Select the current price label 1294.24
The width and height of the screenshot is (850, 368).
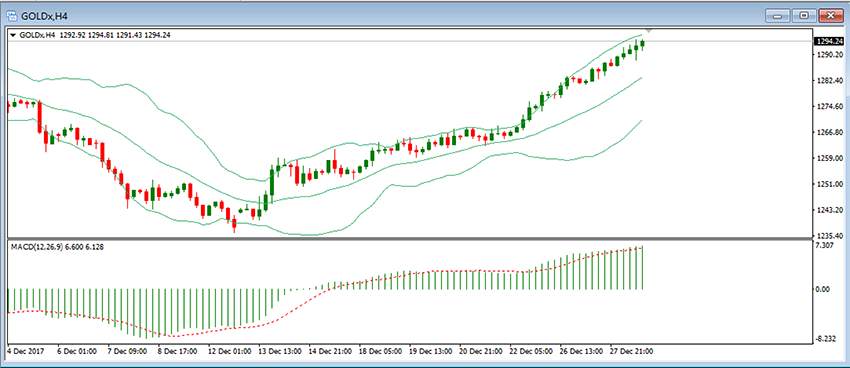pos(828,41)
